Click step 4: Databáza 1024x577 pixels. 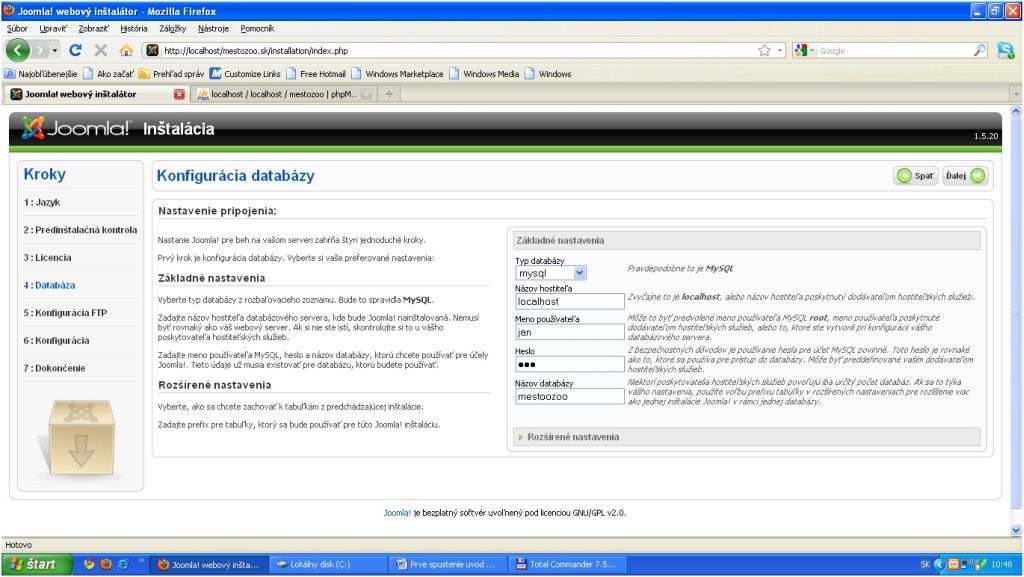(49, 285)
